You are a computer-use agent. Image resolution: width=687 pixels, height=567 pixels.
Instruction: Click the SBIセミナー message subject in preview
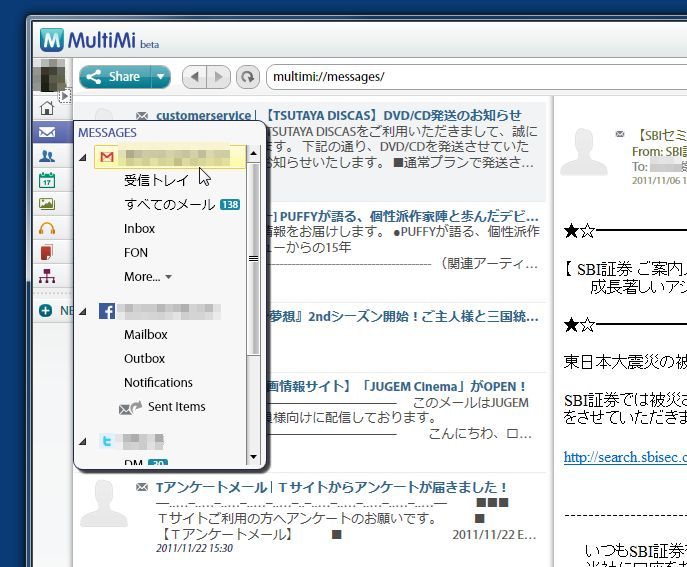(659, 135)
